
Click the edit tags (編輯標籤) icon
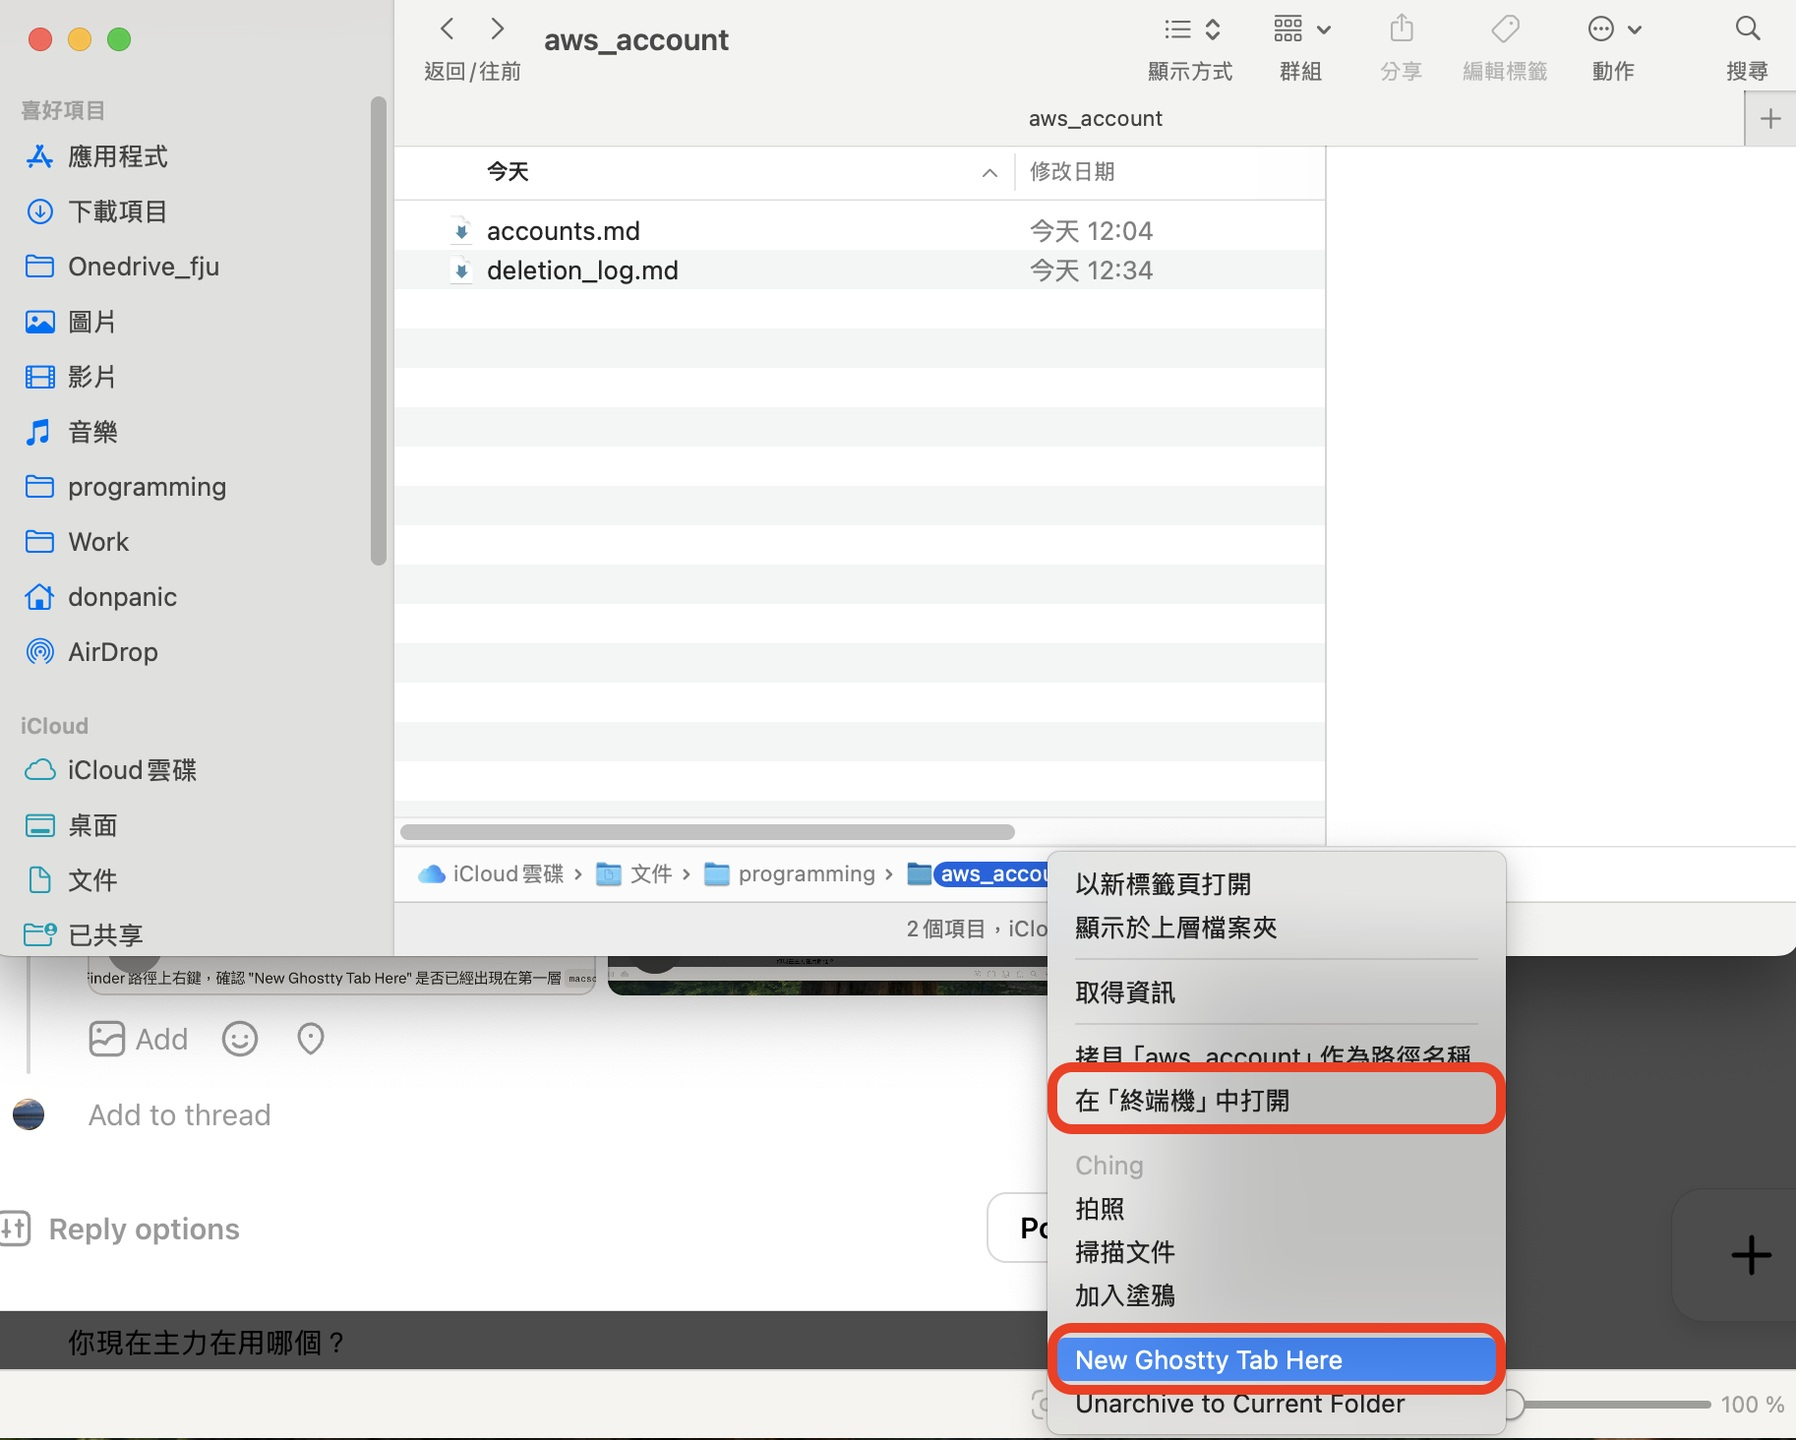click(x=1505, y=29)
